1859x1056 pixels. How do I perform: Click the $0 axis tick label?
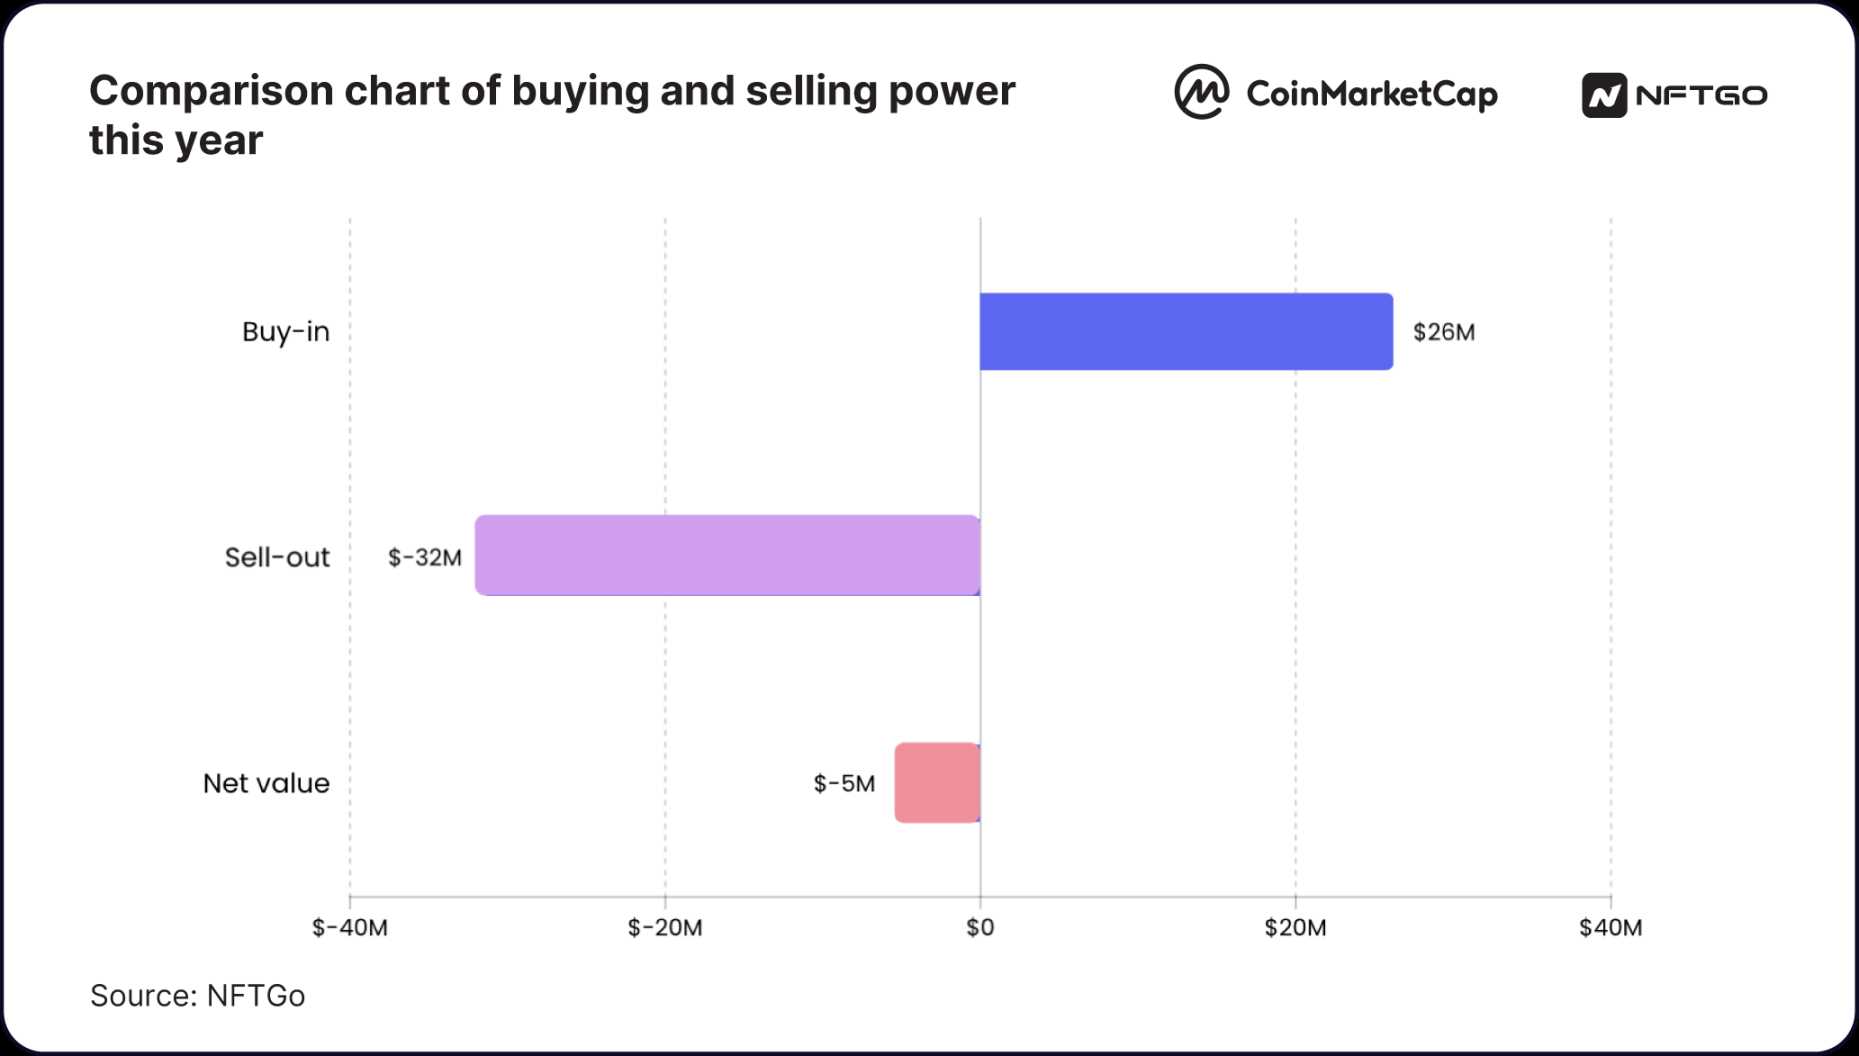click(980, 928)
